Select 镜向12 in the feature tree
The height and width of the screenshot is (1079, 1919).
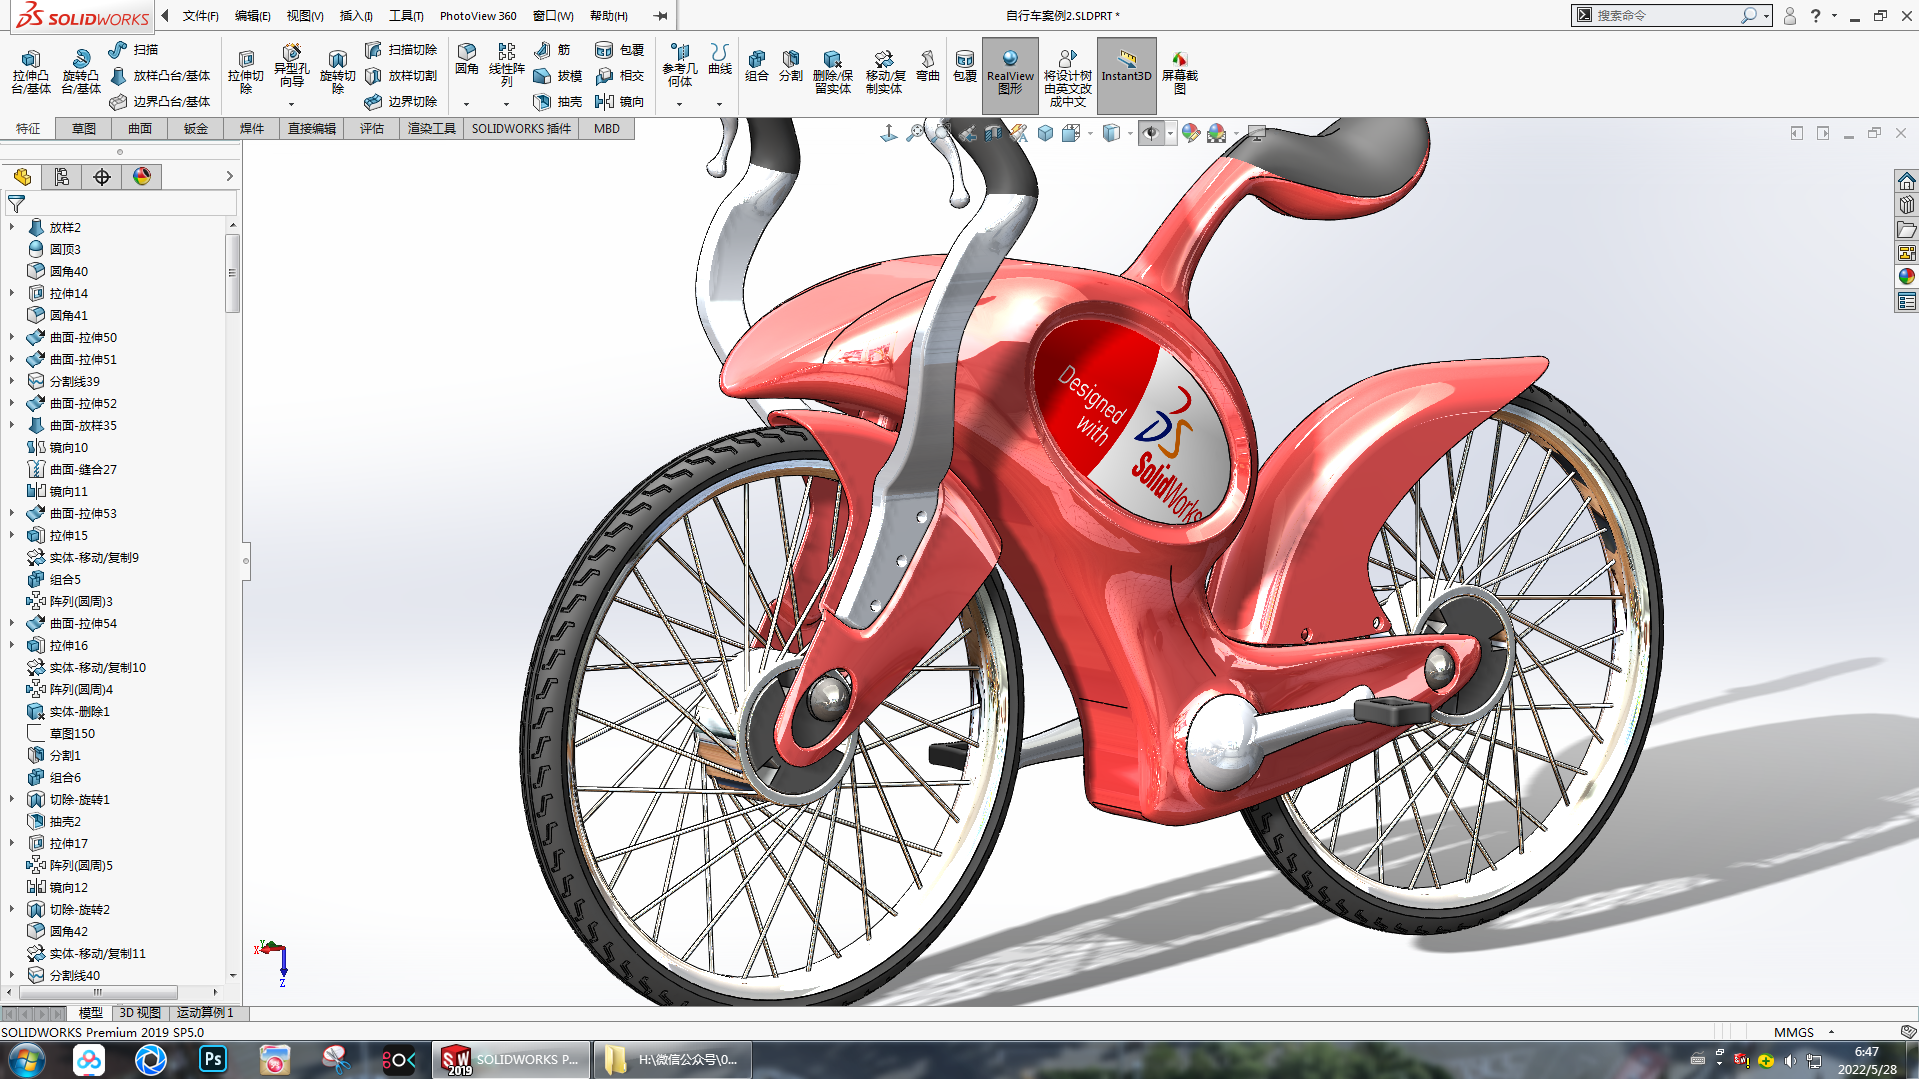click(69, 887)
